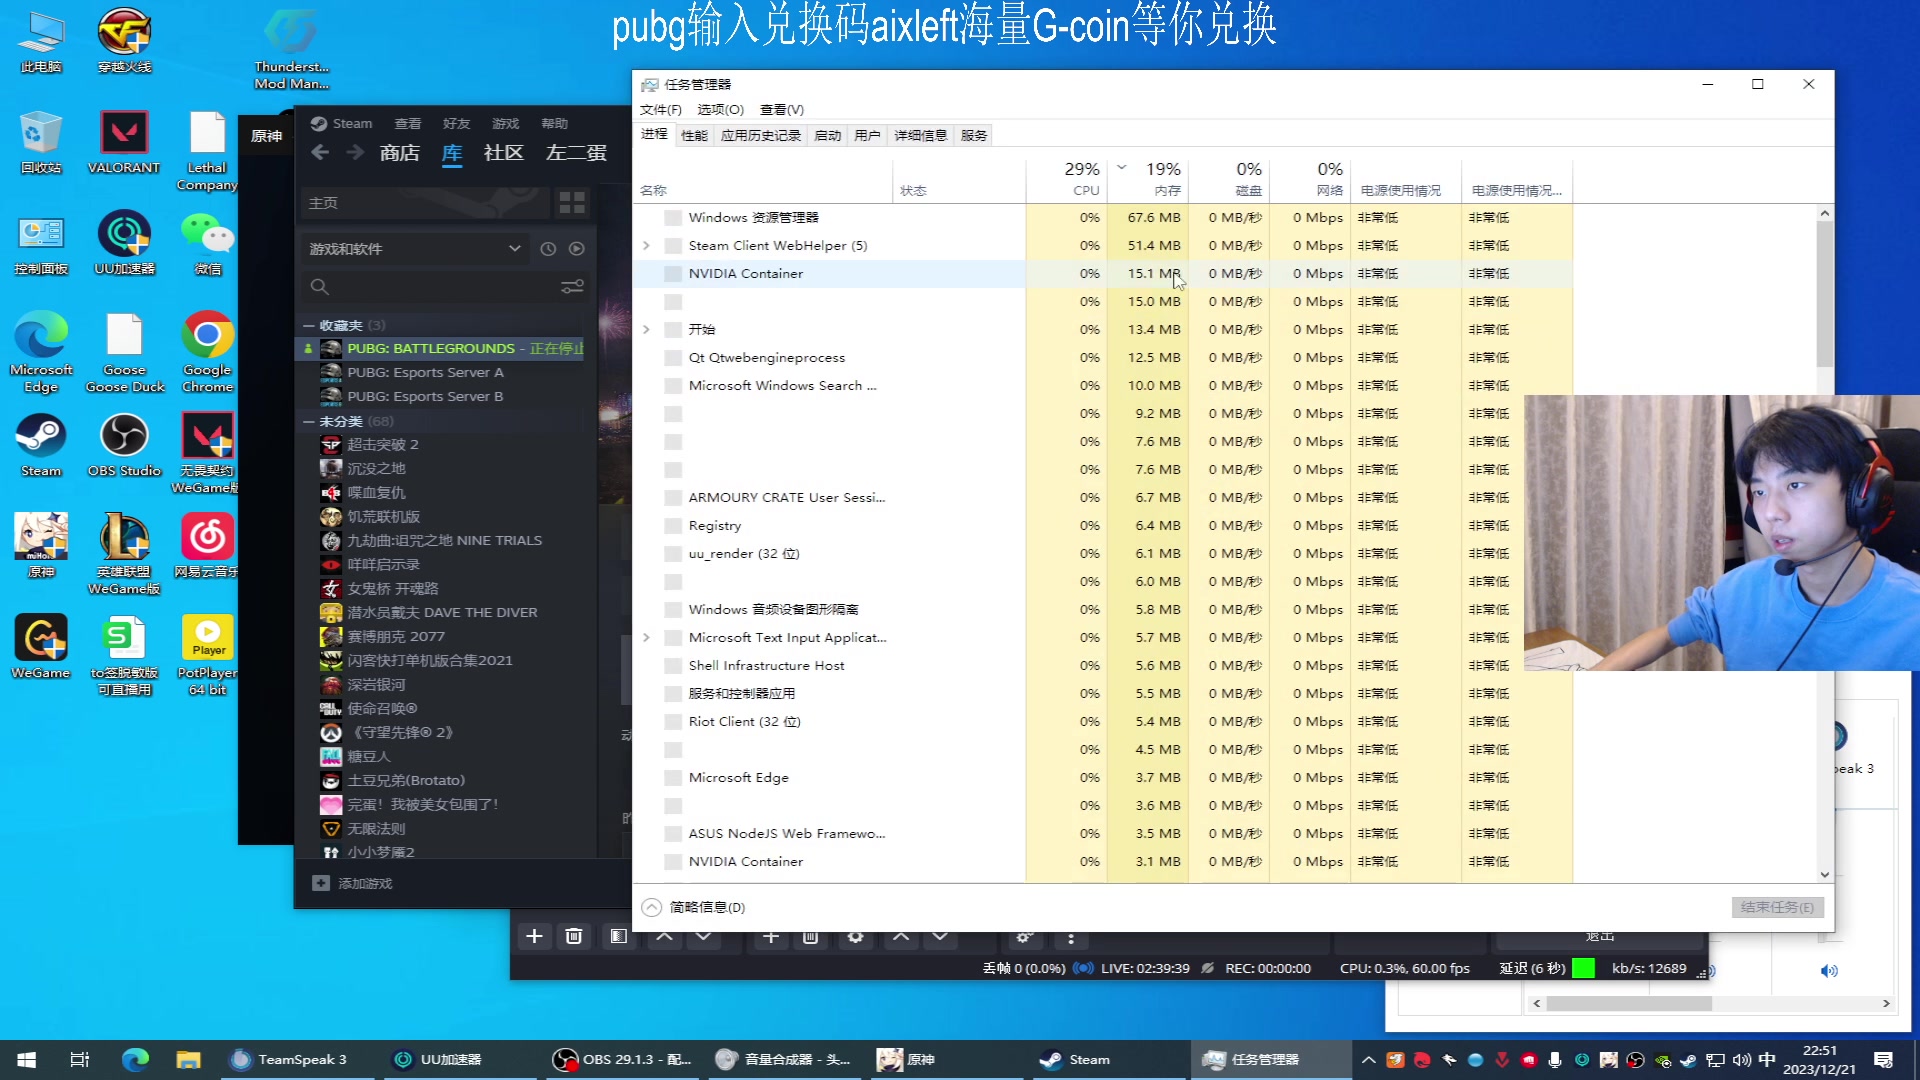Click the 结束任务 button

click(x=1778, y=907)
